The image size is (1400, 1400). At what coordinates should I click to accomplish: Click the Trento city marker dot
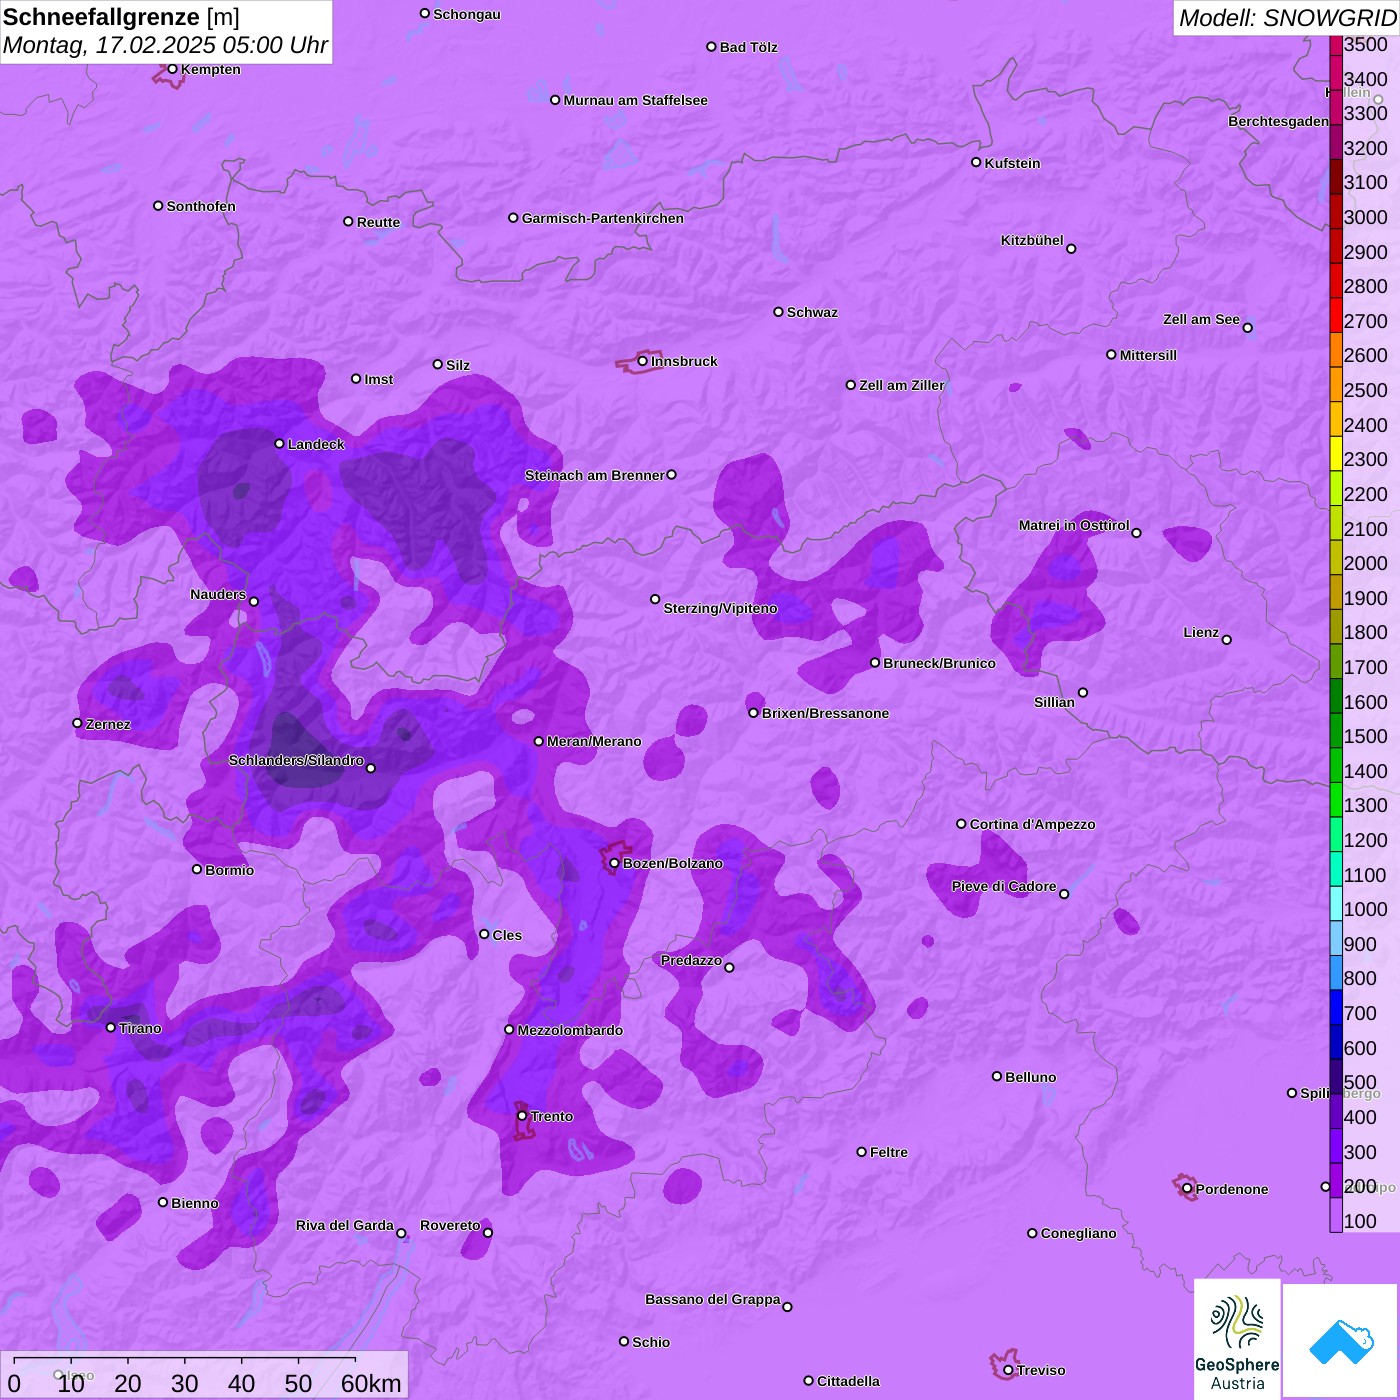coord(522,1116)
